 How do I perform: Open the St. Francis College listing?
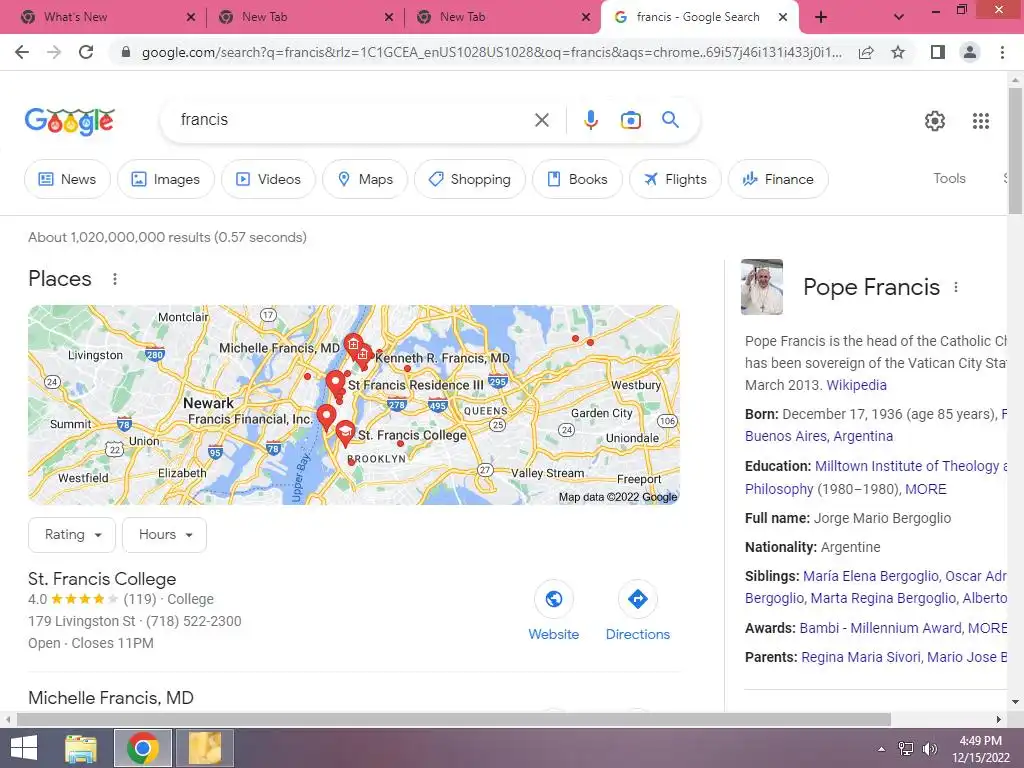102,579
